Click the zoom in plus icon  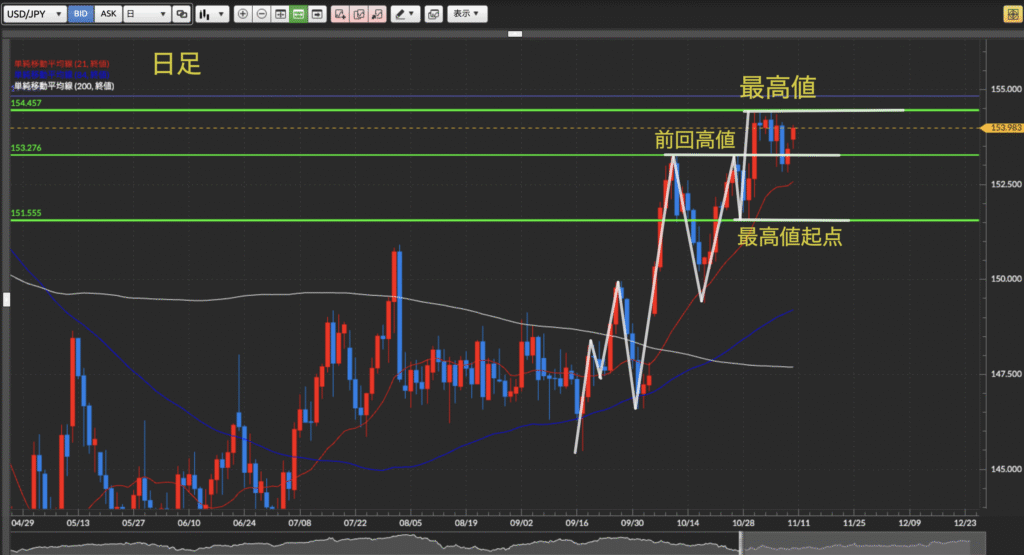pos(243,15)
